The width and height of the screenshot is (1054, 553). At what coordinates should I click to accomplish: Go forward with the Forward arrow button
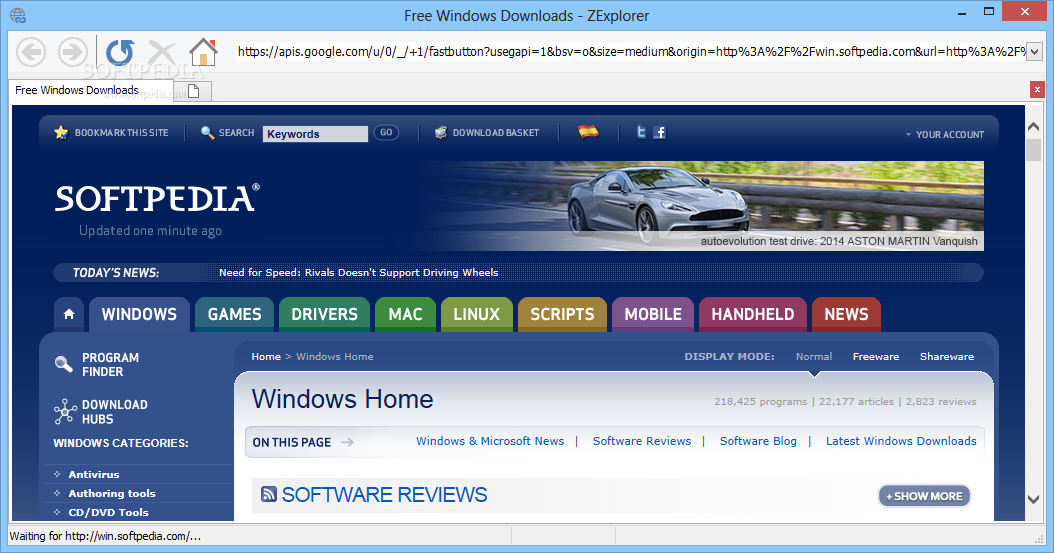(73, 52)
